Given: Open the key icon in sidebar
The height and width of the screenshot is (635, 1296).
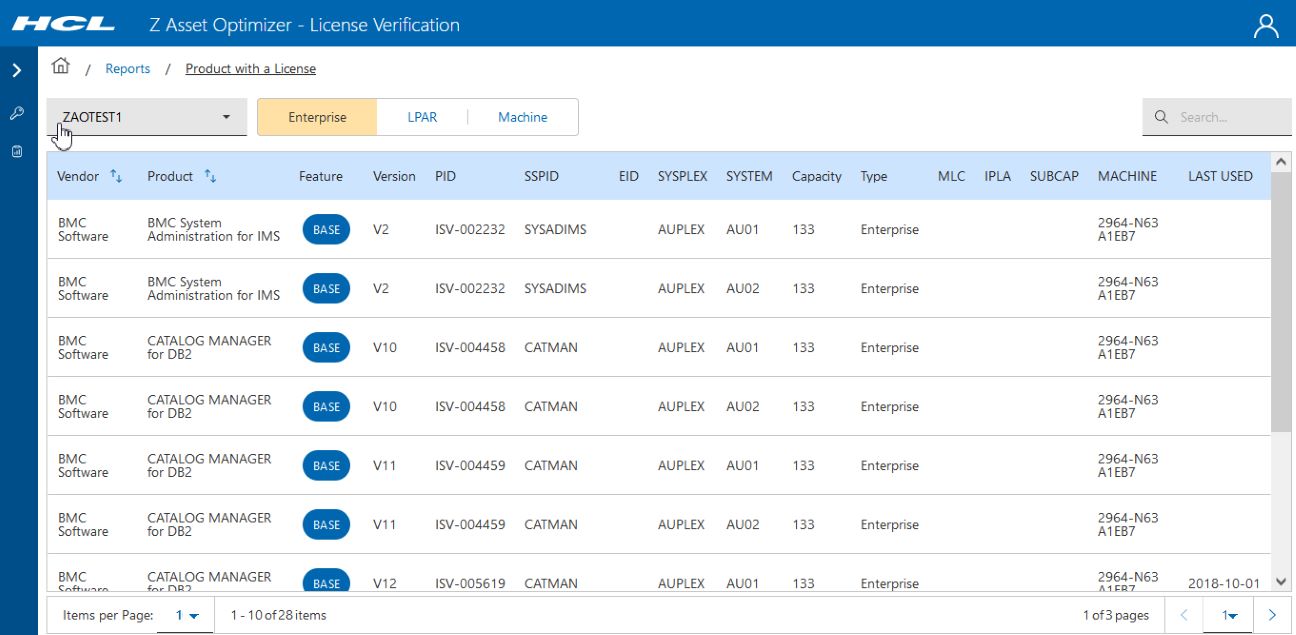Looking at the screenshot, I should (17, 113).
